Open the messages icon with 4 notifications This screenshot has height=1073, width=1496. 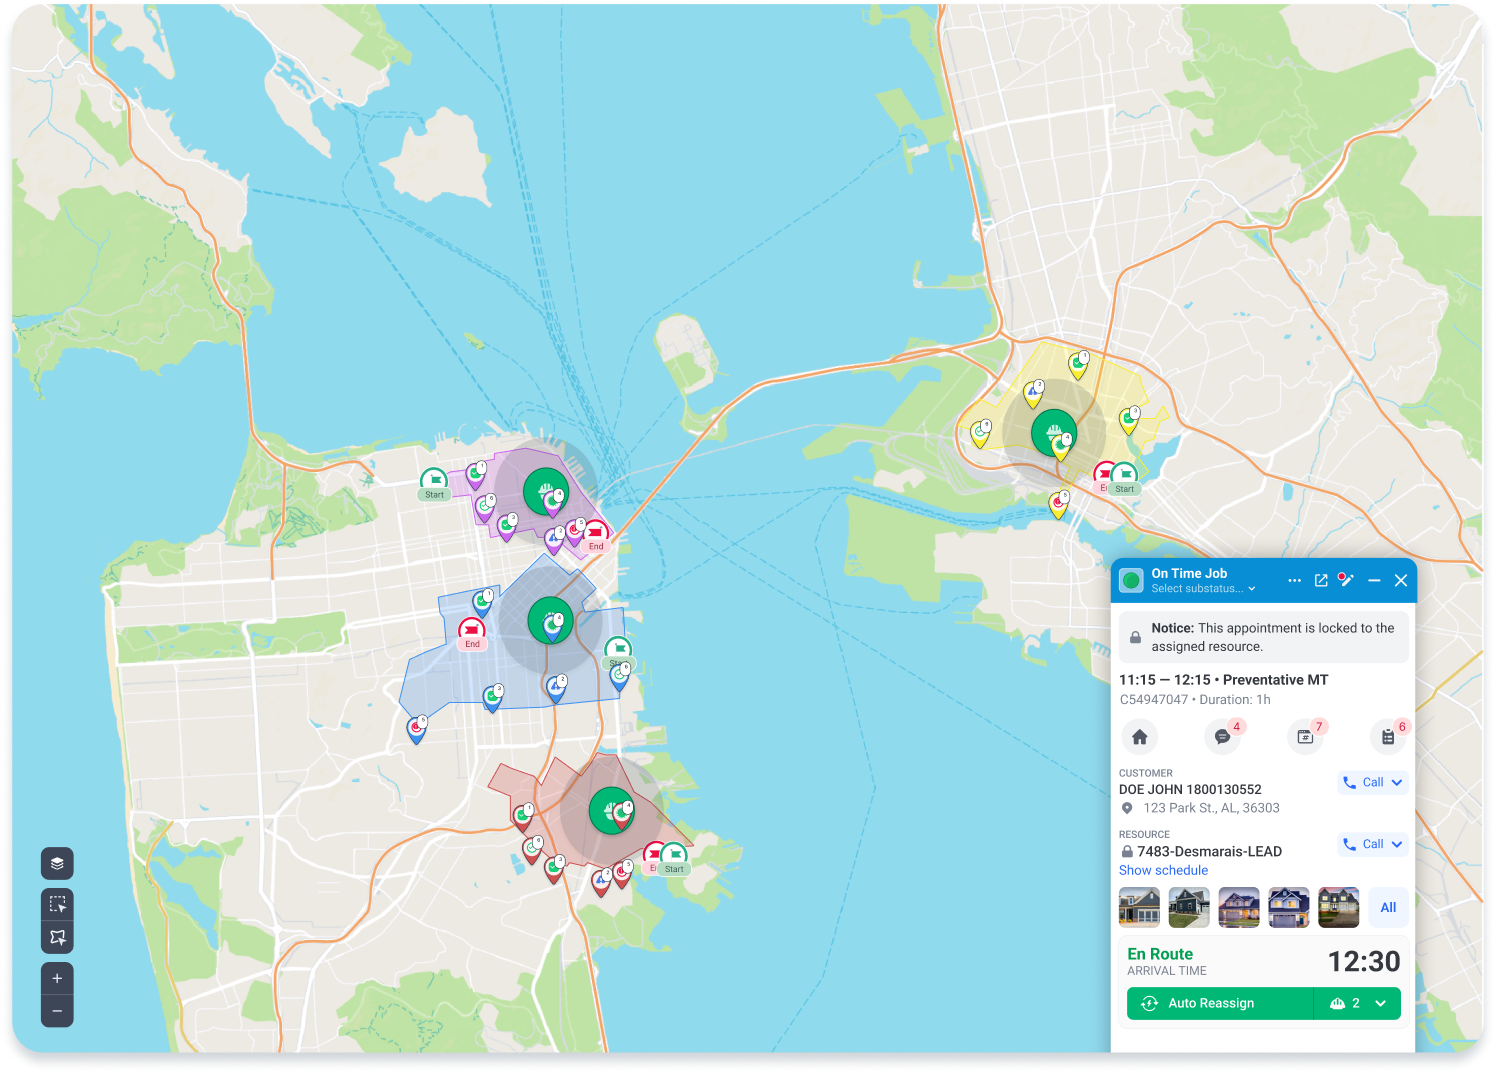[1222, 737]
